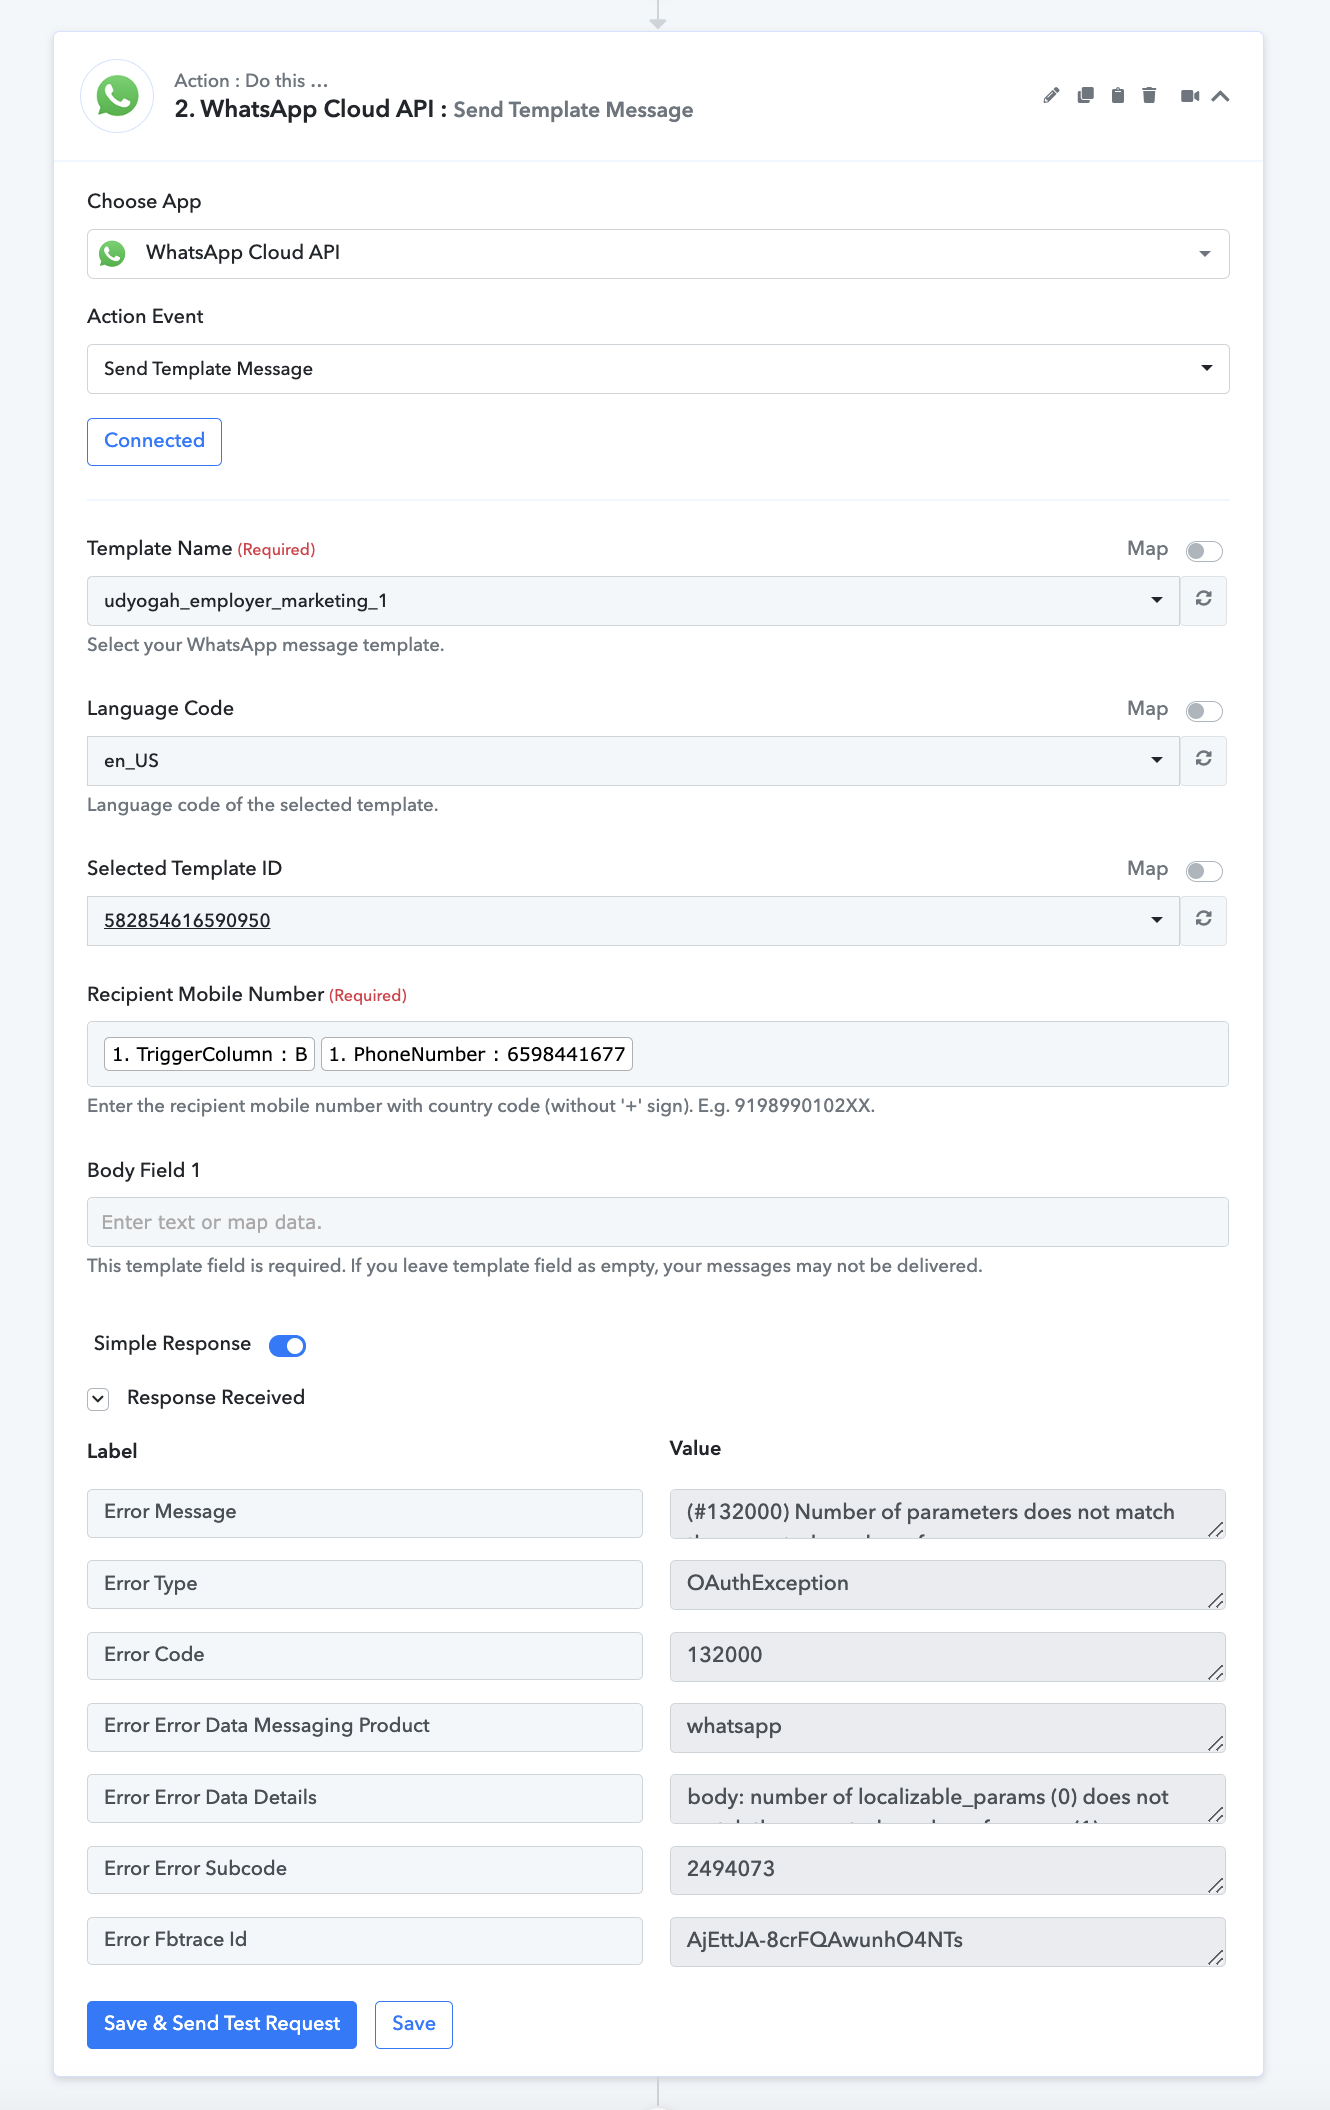Viewport: 1330px width, 2110px height.
Task: Delete step using trash icon
Action: [1149, 96]
